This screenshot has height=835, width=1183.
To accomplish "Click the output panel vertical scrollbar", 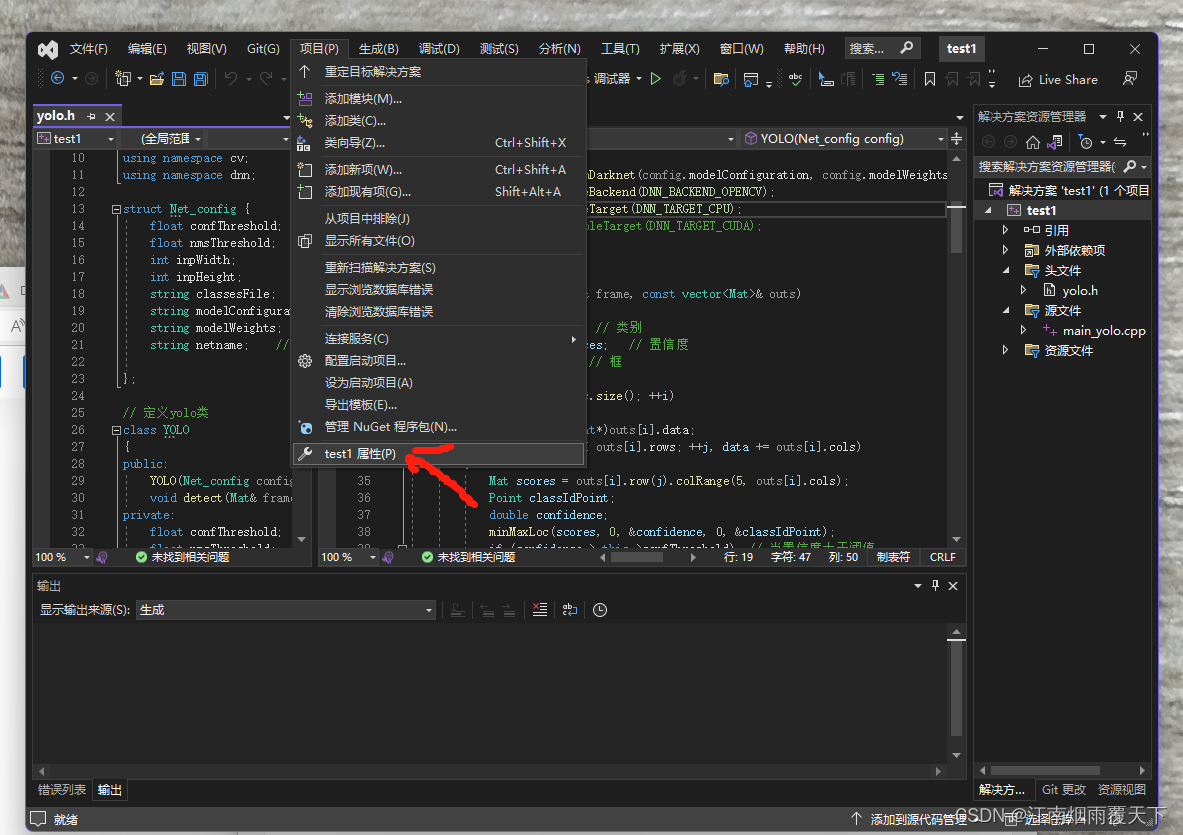I will tap(957, 694).
